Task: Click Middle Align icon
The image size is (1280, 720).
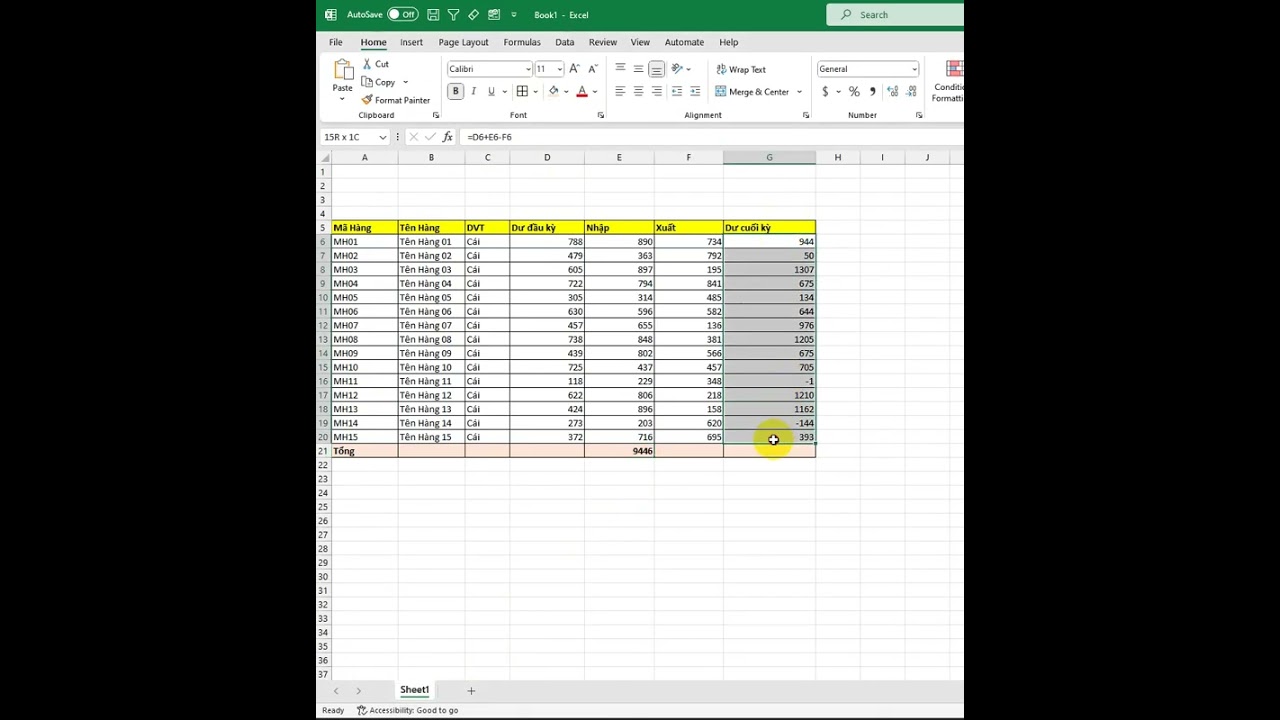Action: (638, 69)
